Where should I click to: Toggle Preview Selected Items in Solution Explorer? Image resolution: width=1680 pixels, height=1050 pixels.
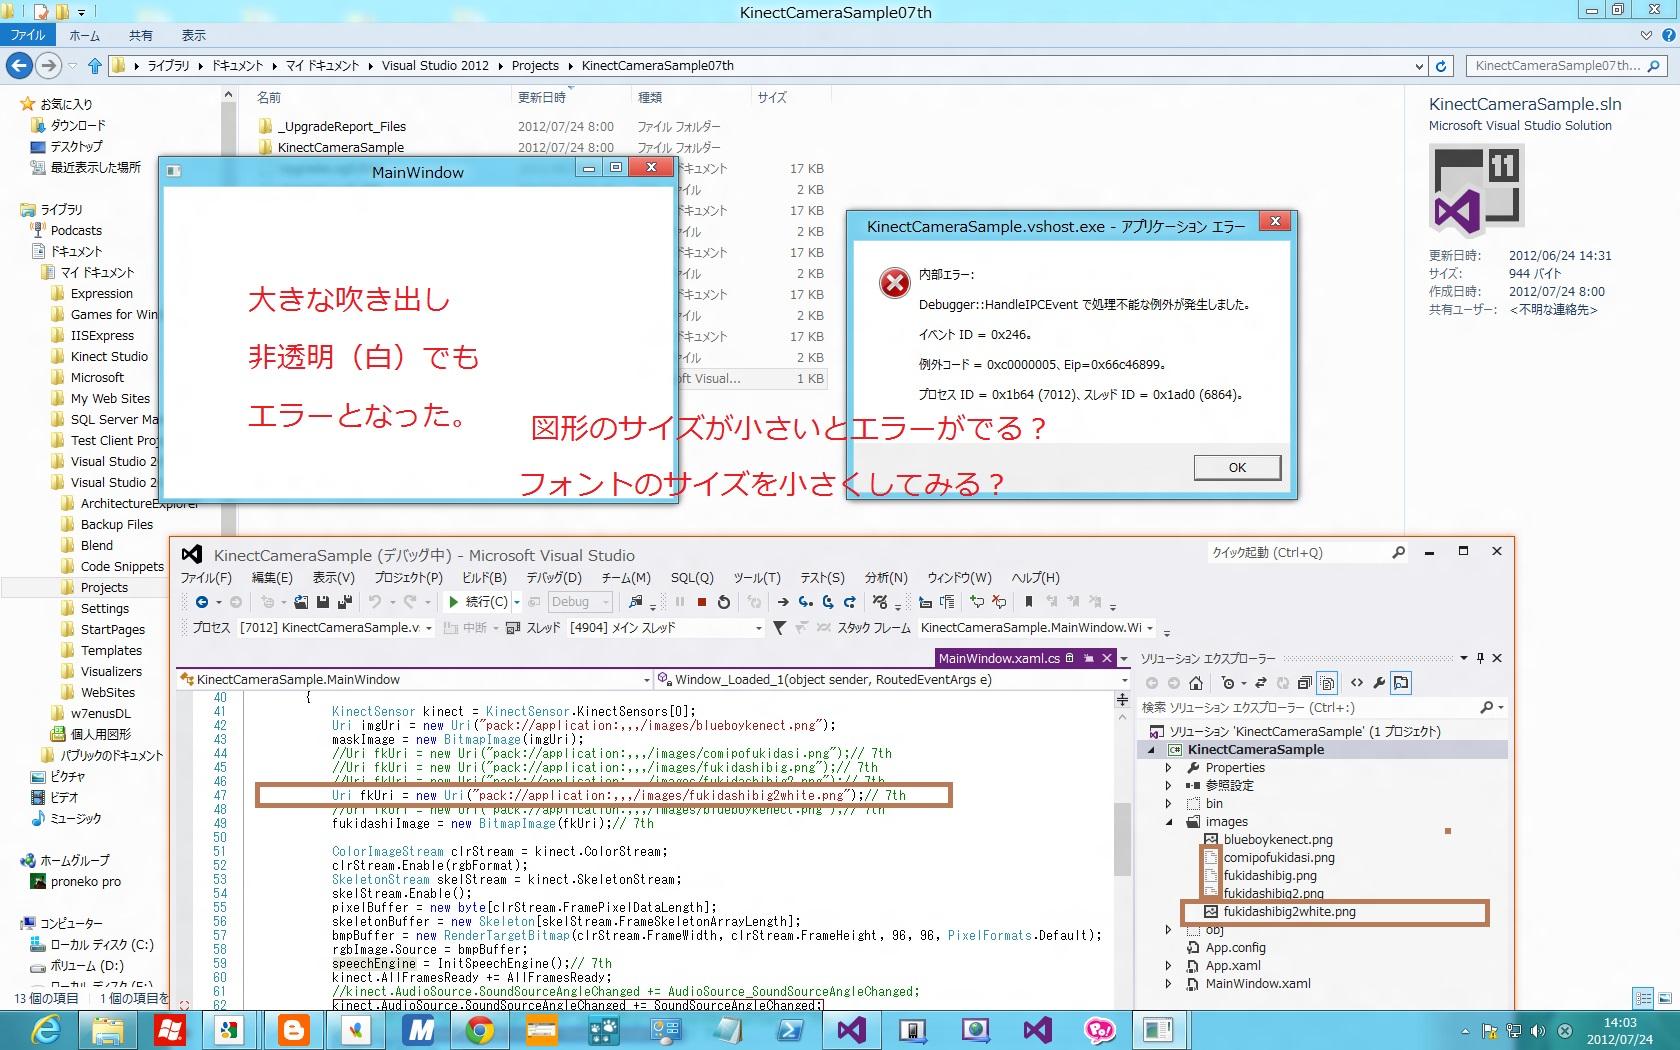(x=1401, y=683)
